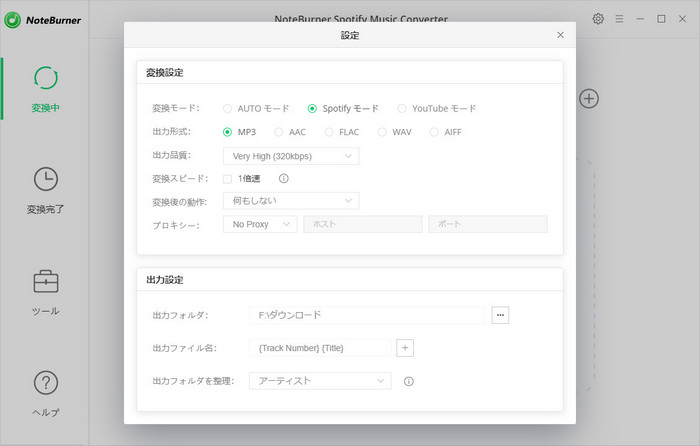Select AUTO モード radio button
Image resolution: width=700 pixels, height=446 pixels.
227,108
